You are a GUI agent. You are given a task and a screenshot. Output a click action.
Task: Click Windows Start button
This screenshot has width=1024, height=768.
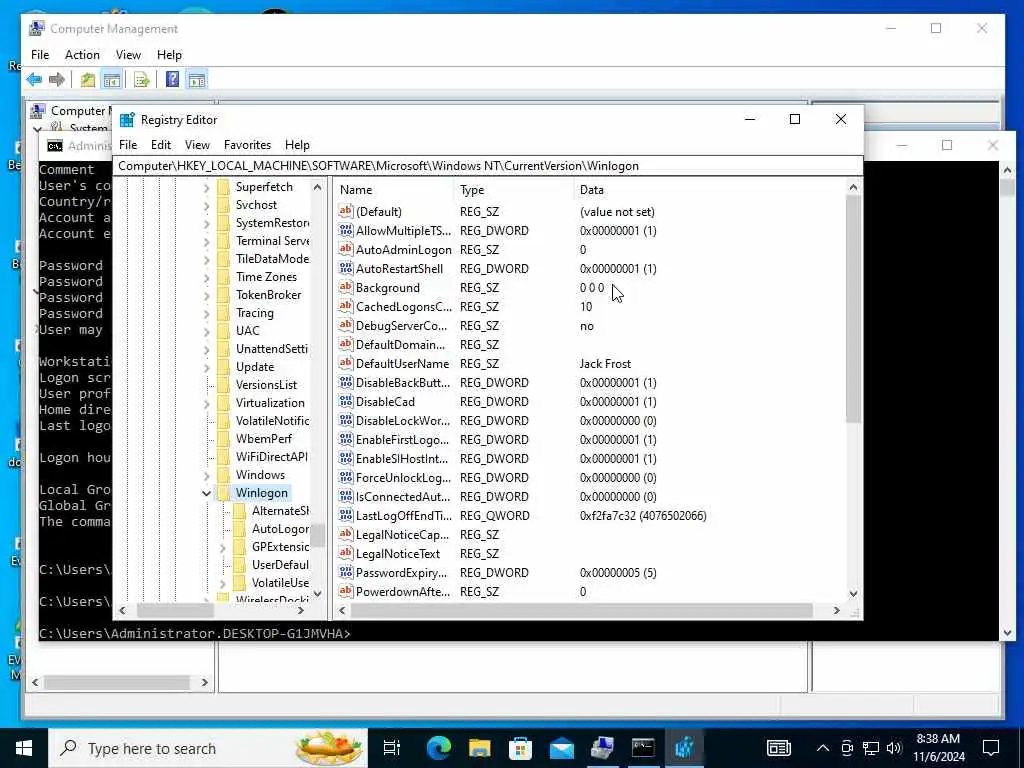(24, 748)
